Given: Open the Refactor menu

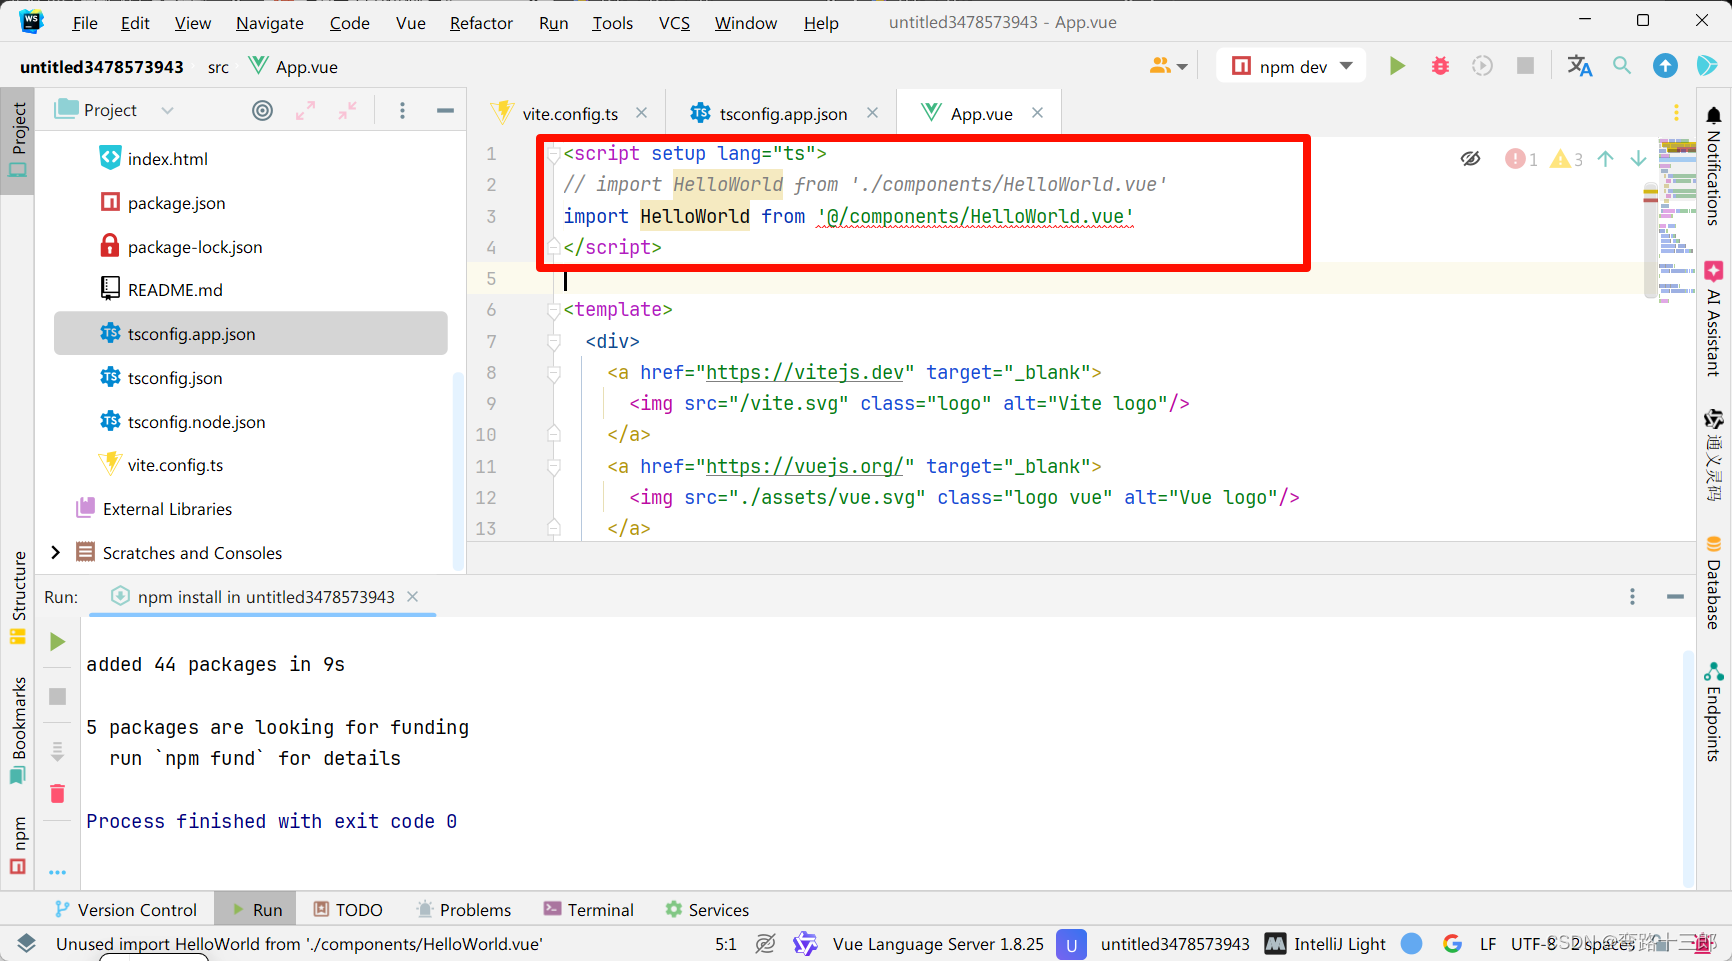Looking at the screenshot, I should pos(481,23).
